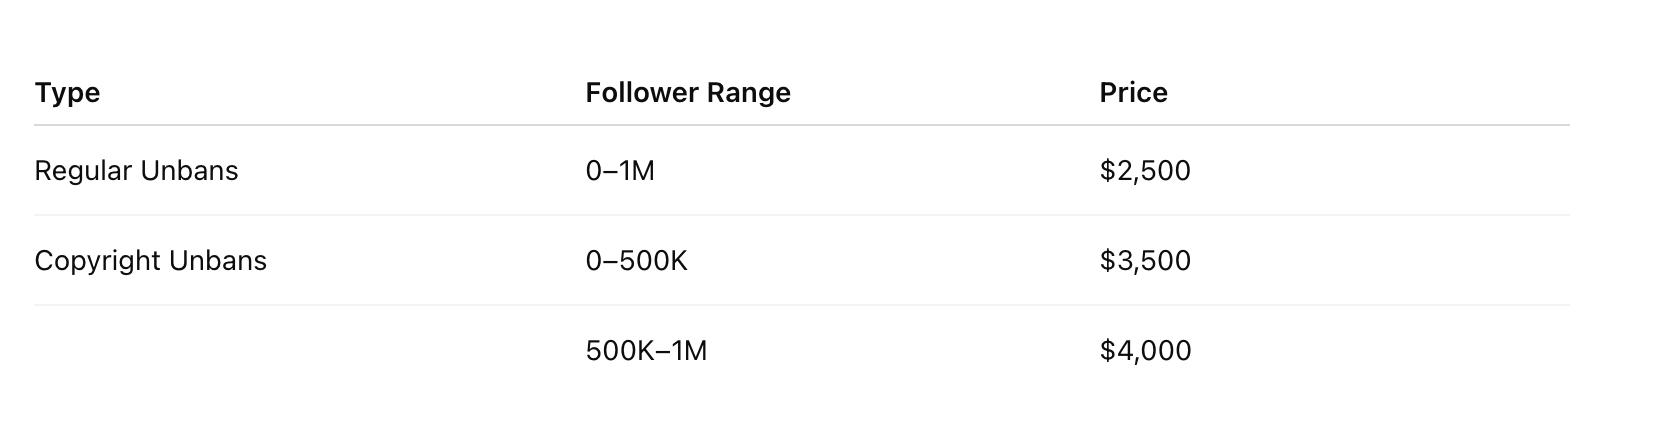Click the divider line beneath the column headers
This screenshot has width=1658, height=446.
[x=802, y=125]
